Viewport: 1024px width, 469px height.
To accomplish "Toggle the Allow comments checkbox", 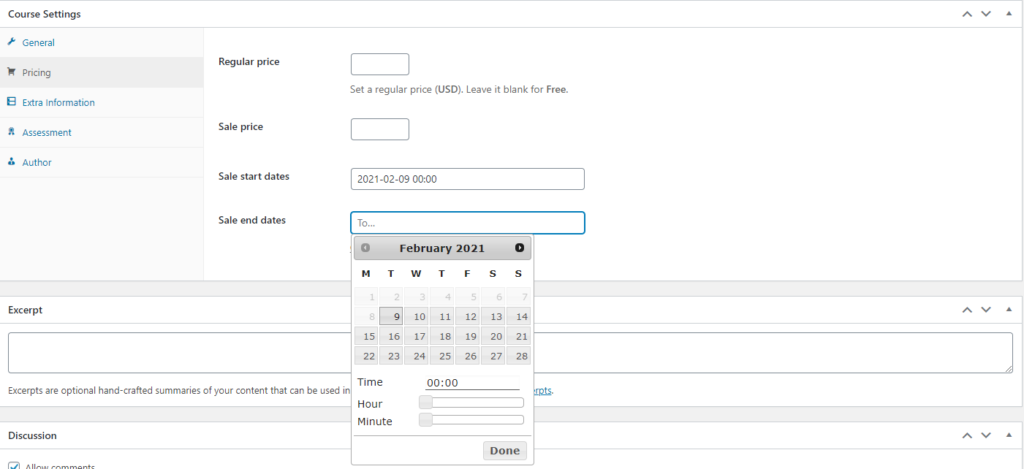I will [x=14, y=466].
